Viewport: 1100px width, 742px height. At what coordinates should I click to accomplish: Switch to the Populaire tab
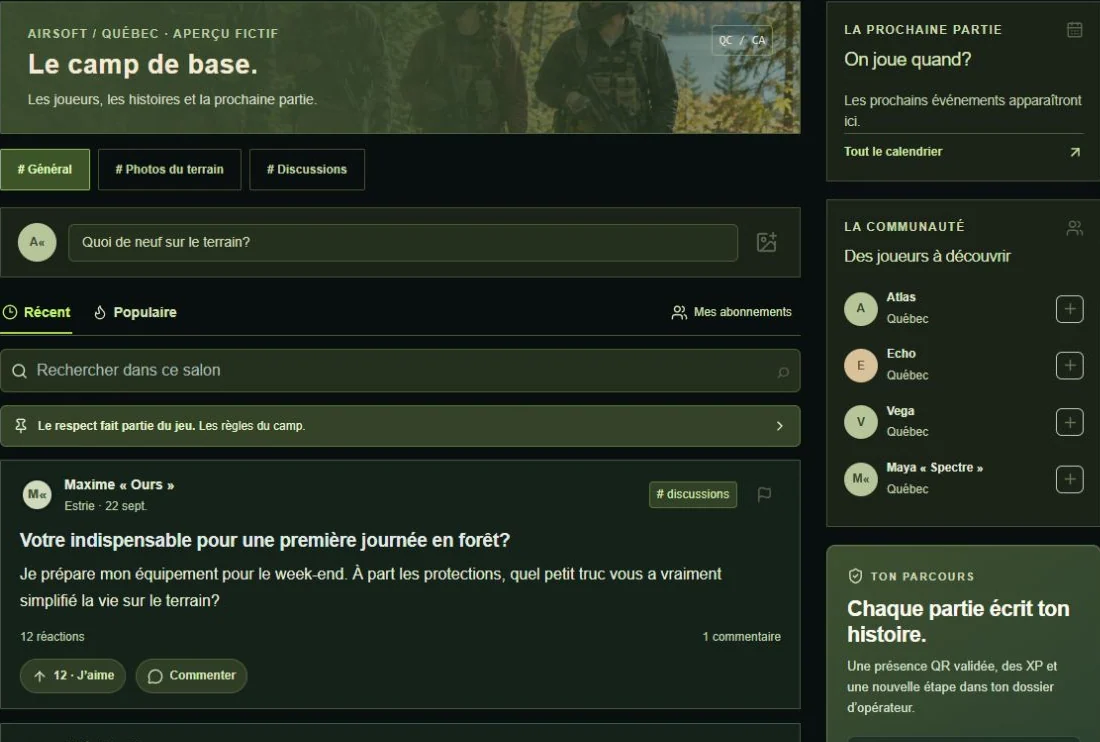click(x=135, y=312)
